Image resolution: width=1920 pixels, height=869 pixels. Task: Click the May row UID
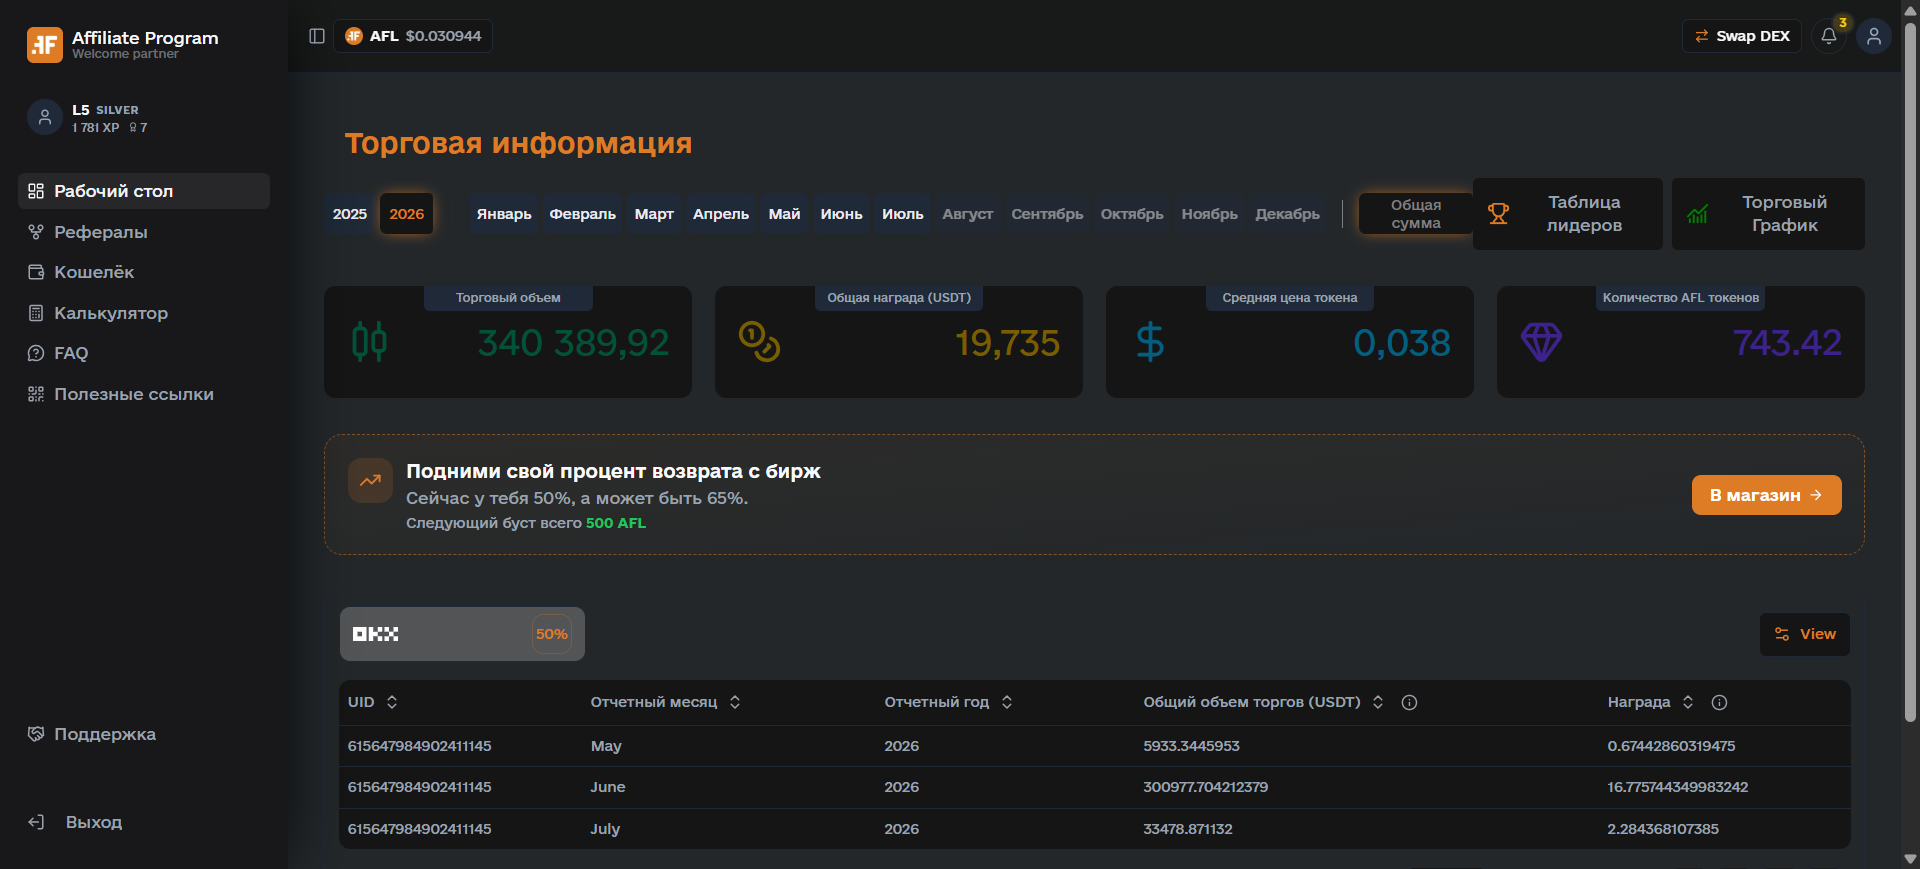pyautogui.click(x=419, y=746)
